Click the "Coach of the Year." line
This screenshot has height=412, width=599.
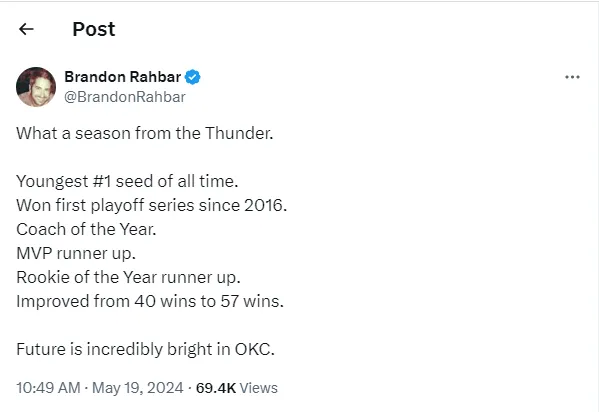86,229
